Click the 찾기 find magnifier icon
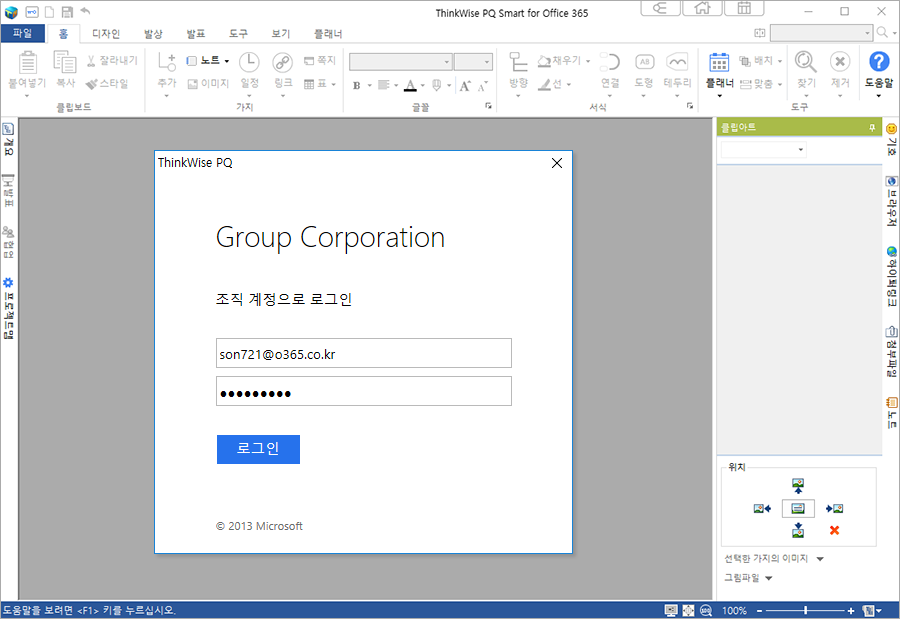This screenshot has width=900, height=619. pos(805,62)
